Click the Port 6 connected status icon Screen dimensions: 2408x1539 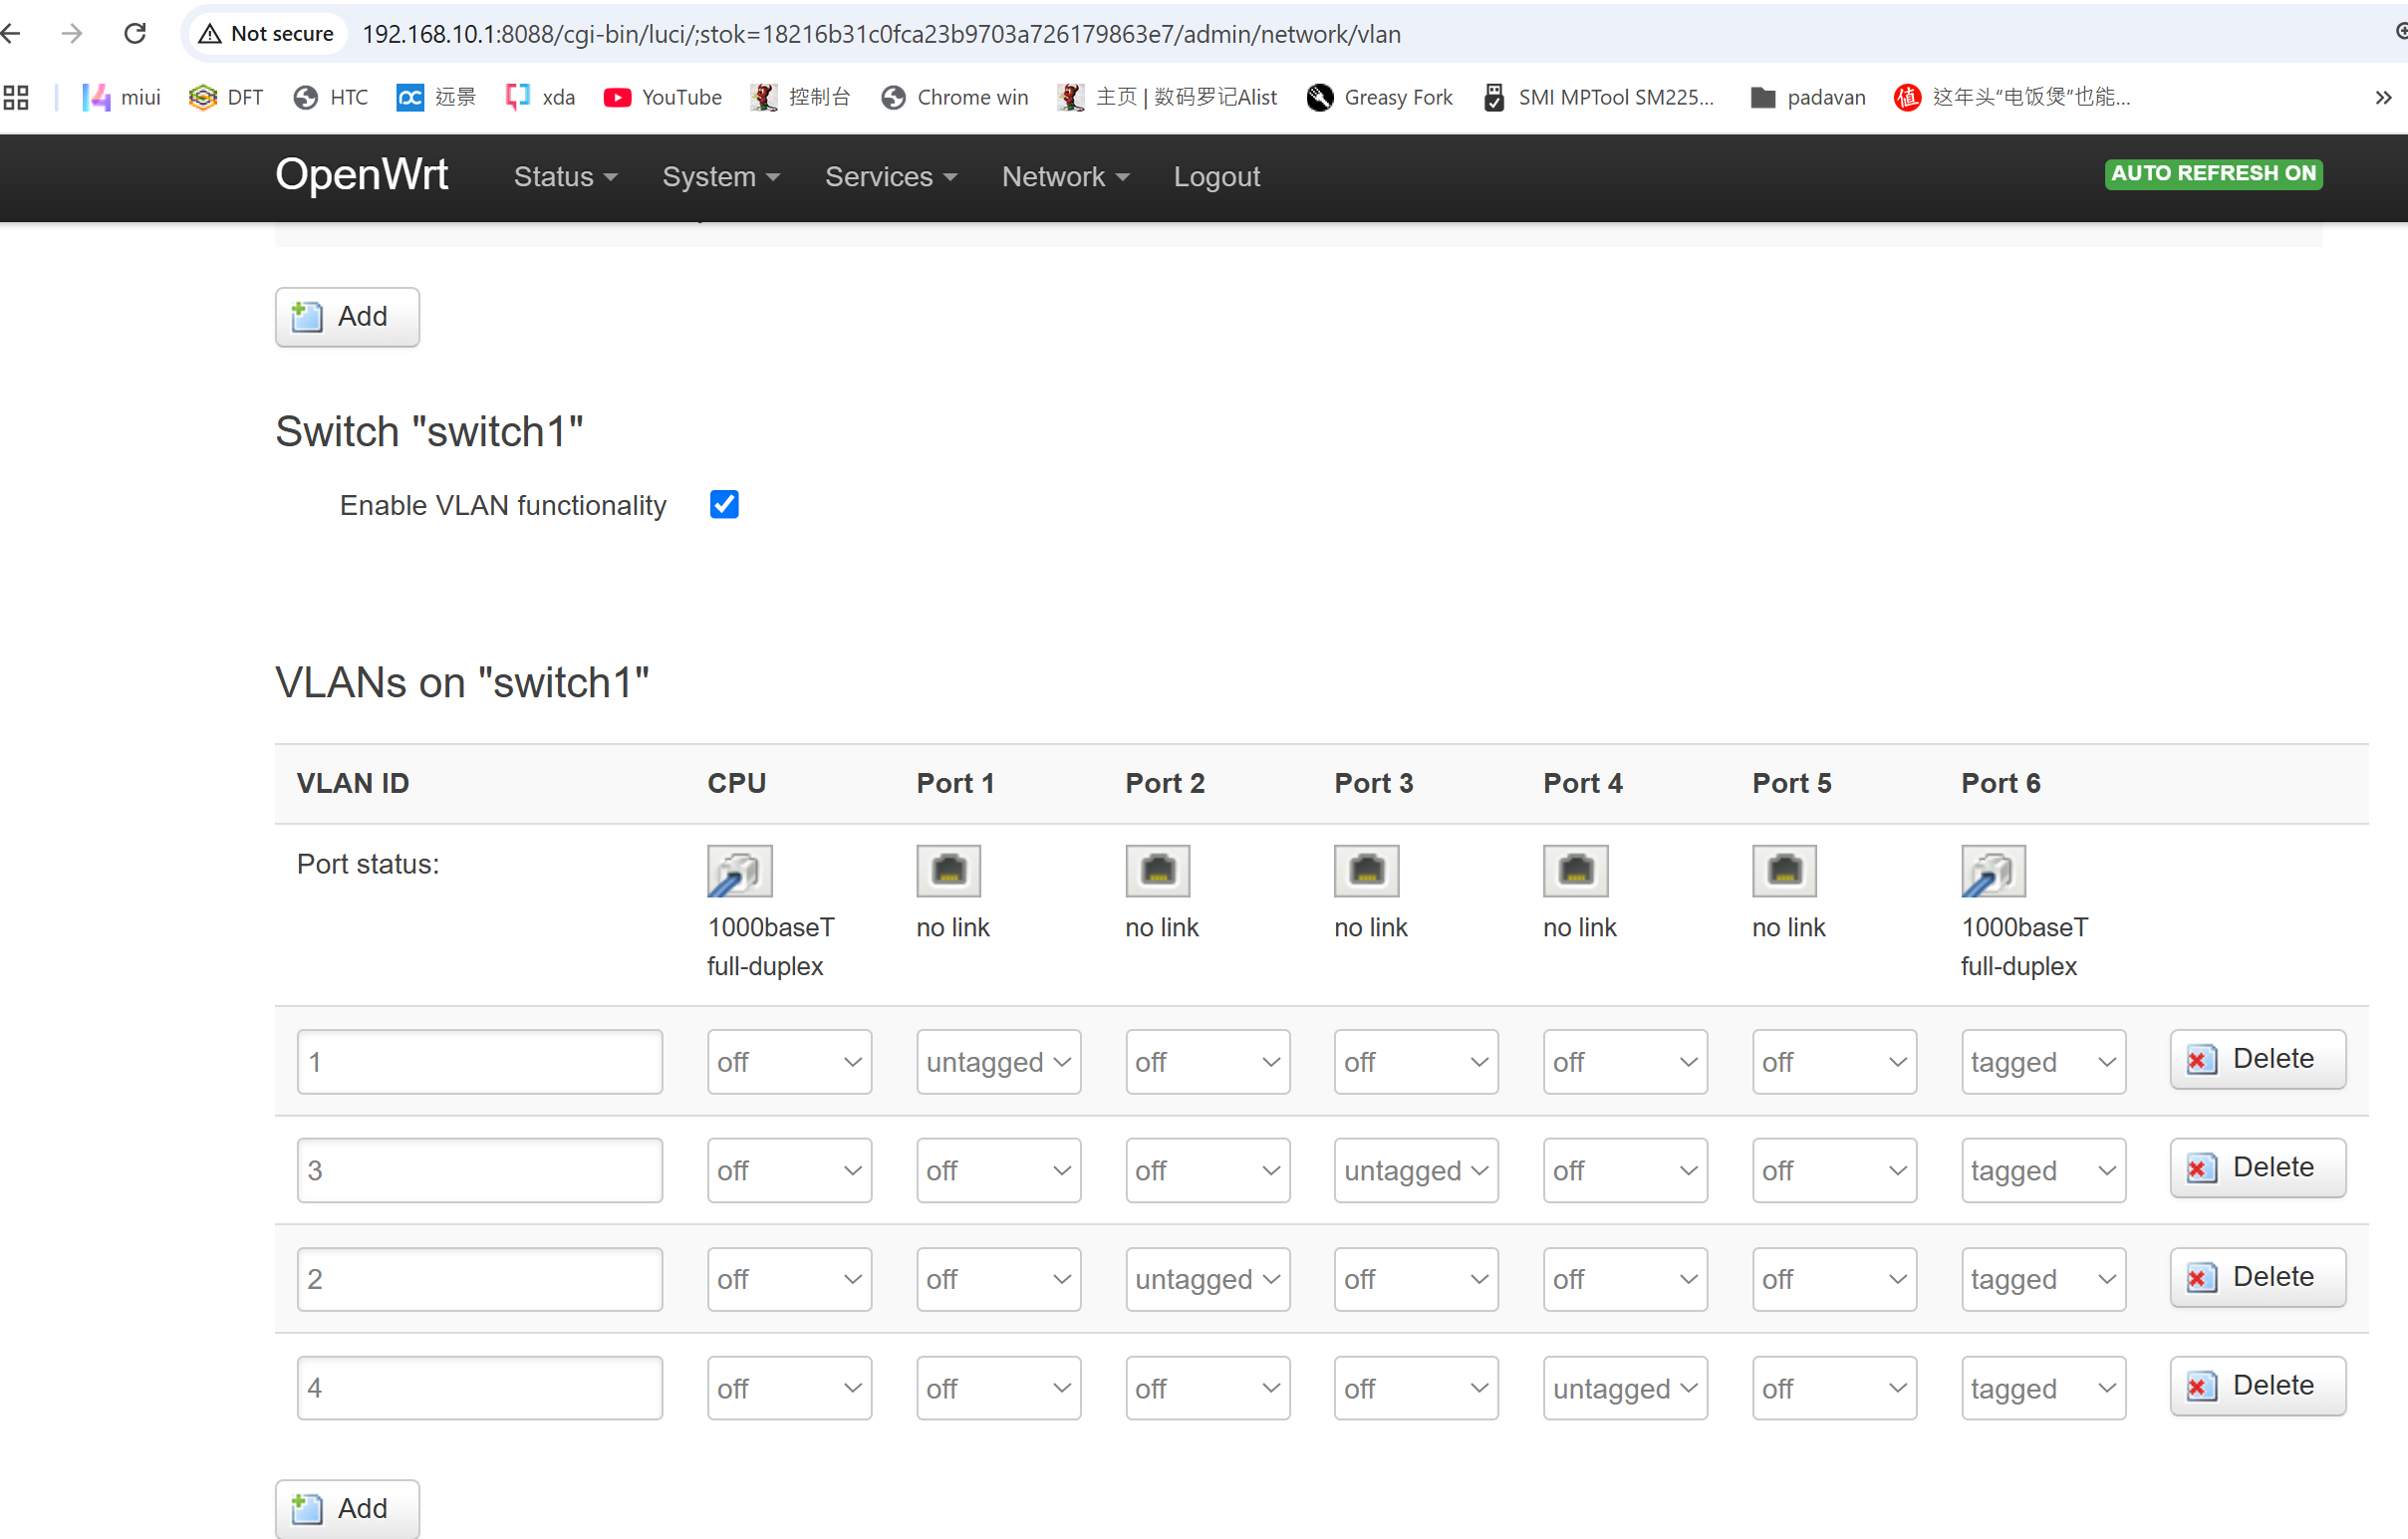pos(1993,870)
